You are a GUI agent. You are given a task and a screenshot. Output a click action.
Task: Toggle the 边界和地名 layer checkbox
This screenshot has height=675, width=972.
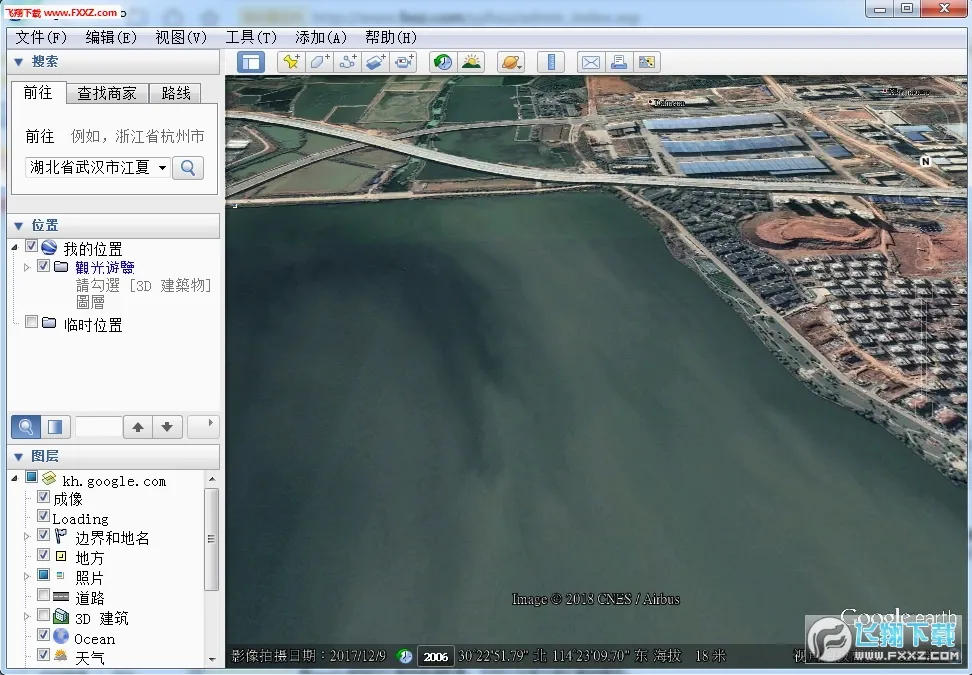point(43,535)
